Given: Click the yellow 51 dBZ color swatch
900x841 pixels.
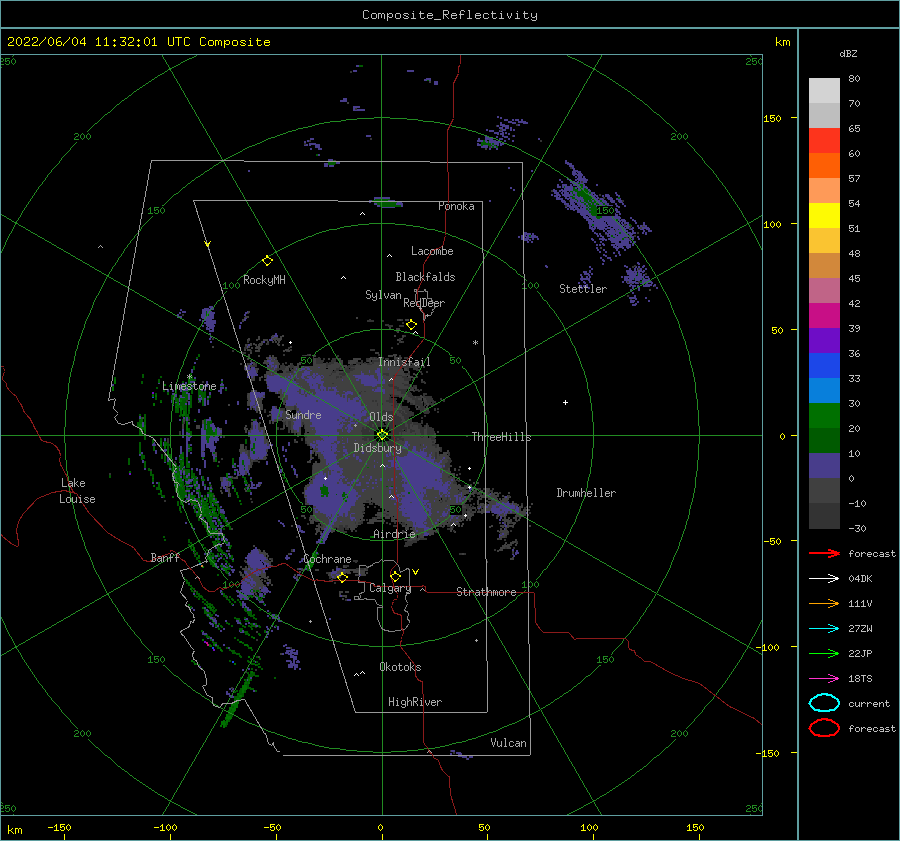Looking at the screenshot, I should click(824, 215).
